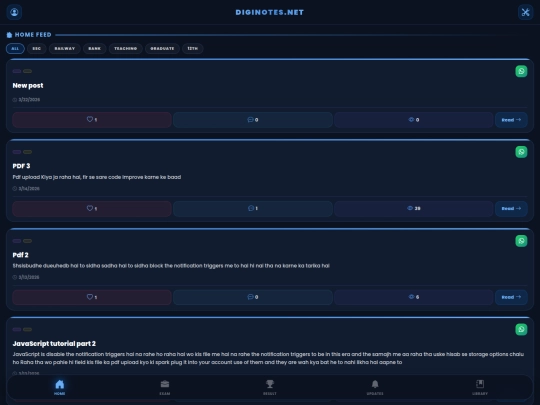The width and height of the screenshot is (540, 405).
Task: Click the PDF 3 description starting 'Pdf upload Kiya'
Action: pyautogui.click(x=97, y=177)
